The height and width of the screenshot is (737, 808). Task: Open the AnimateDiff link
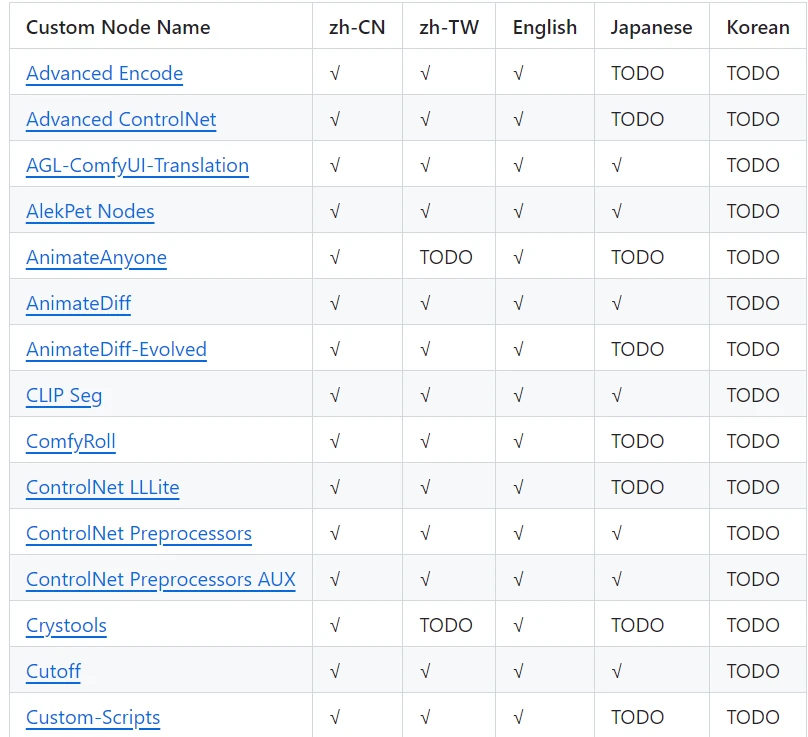(x=78, y=303)
